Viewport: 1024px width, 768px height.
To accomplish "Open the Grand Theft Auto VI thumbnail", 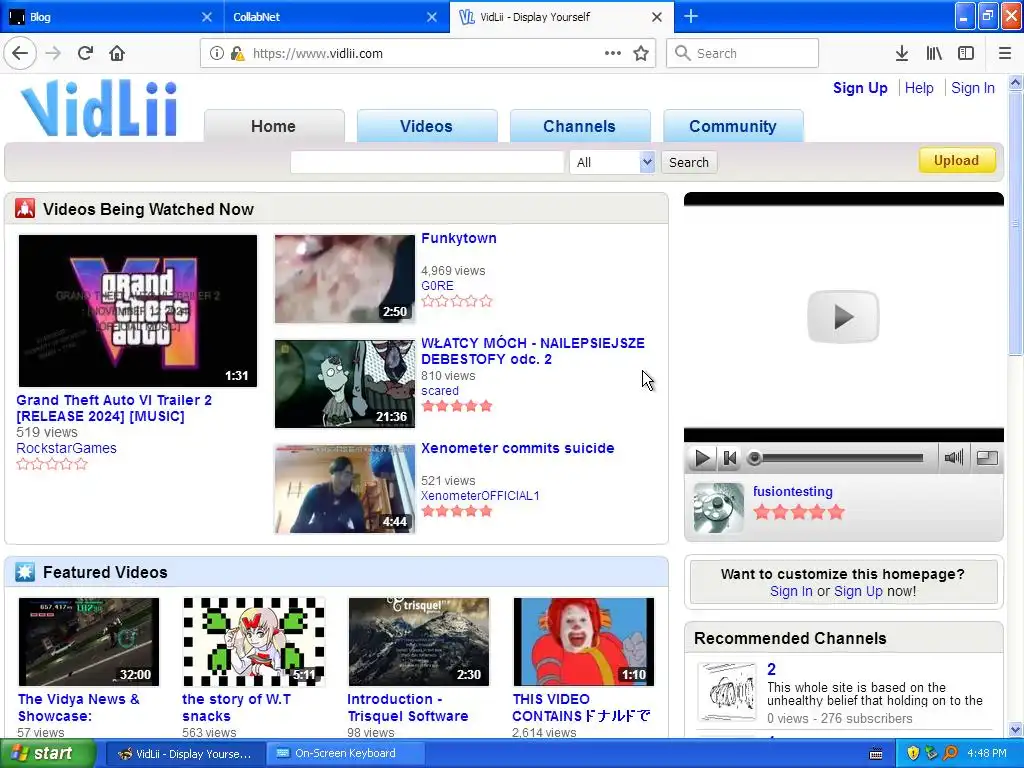I will pos(138,311).
